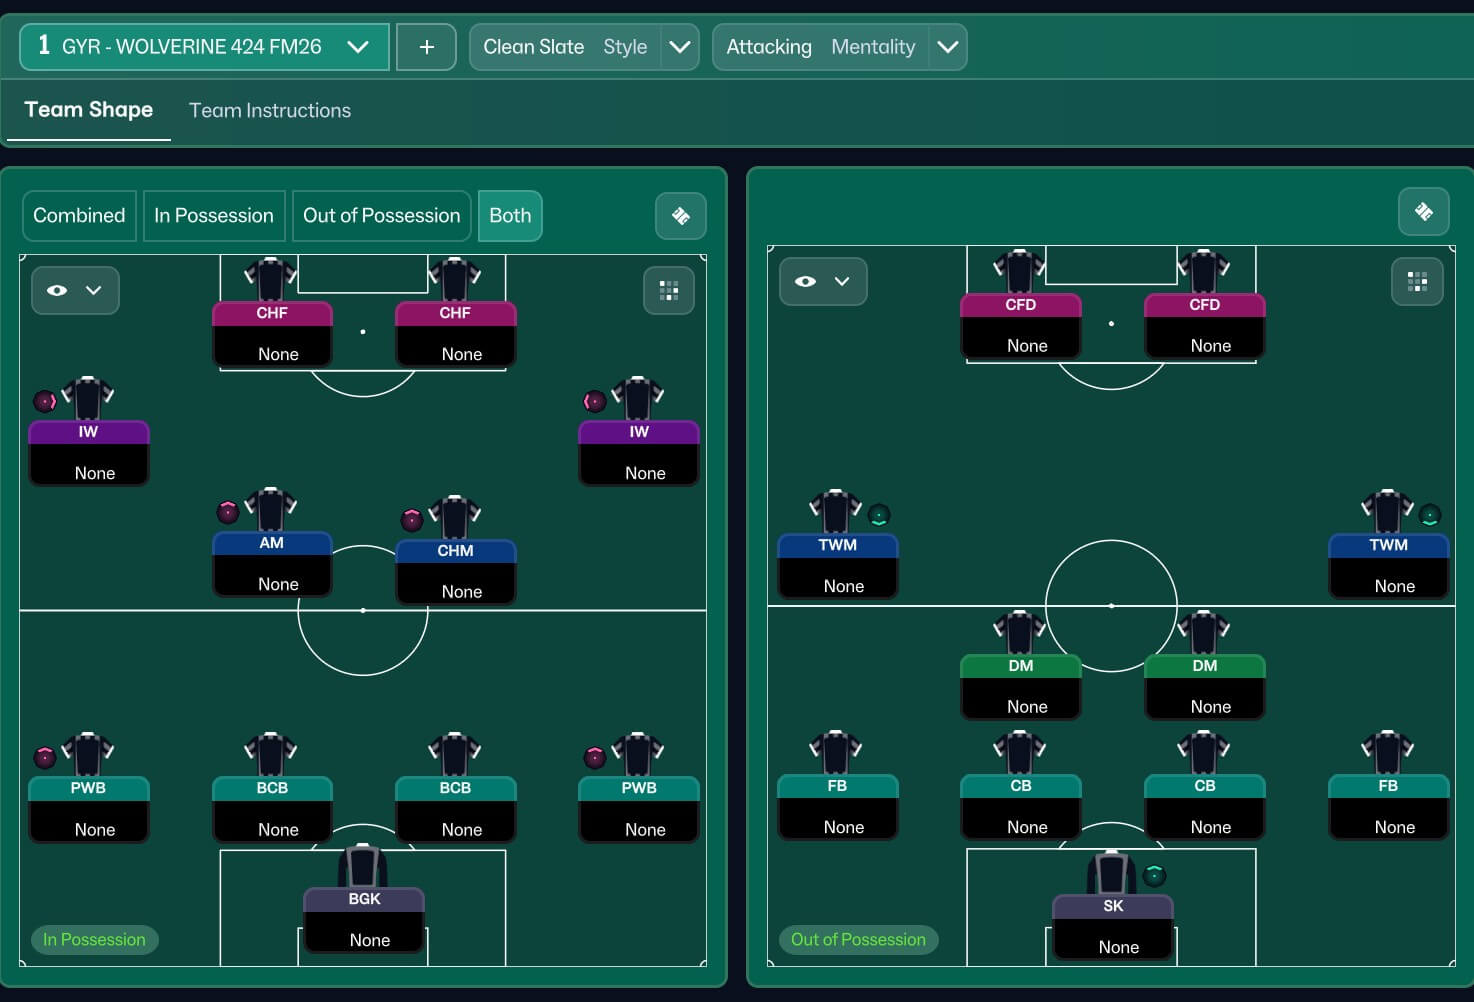1474x1002 pixels.
Task: Open the Attacking Mentality dropdown
Action: pos(947,47)
